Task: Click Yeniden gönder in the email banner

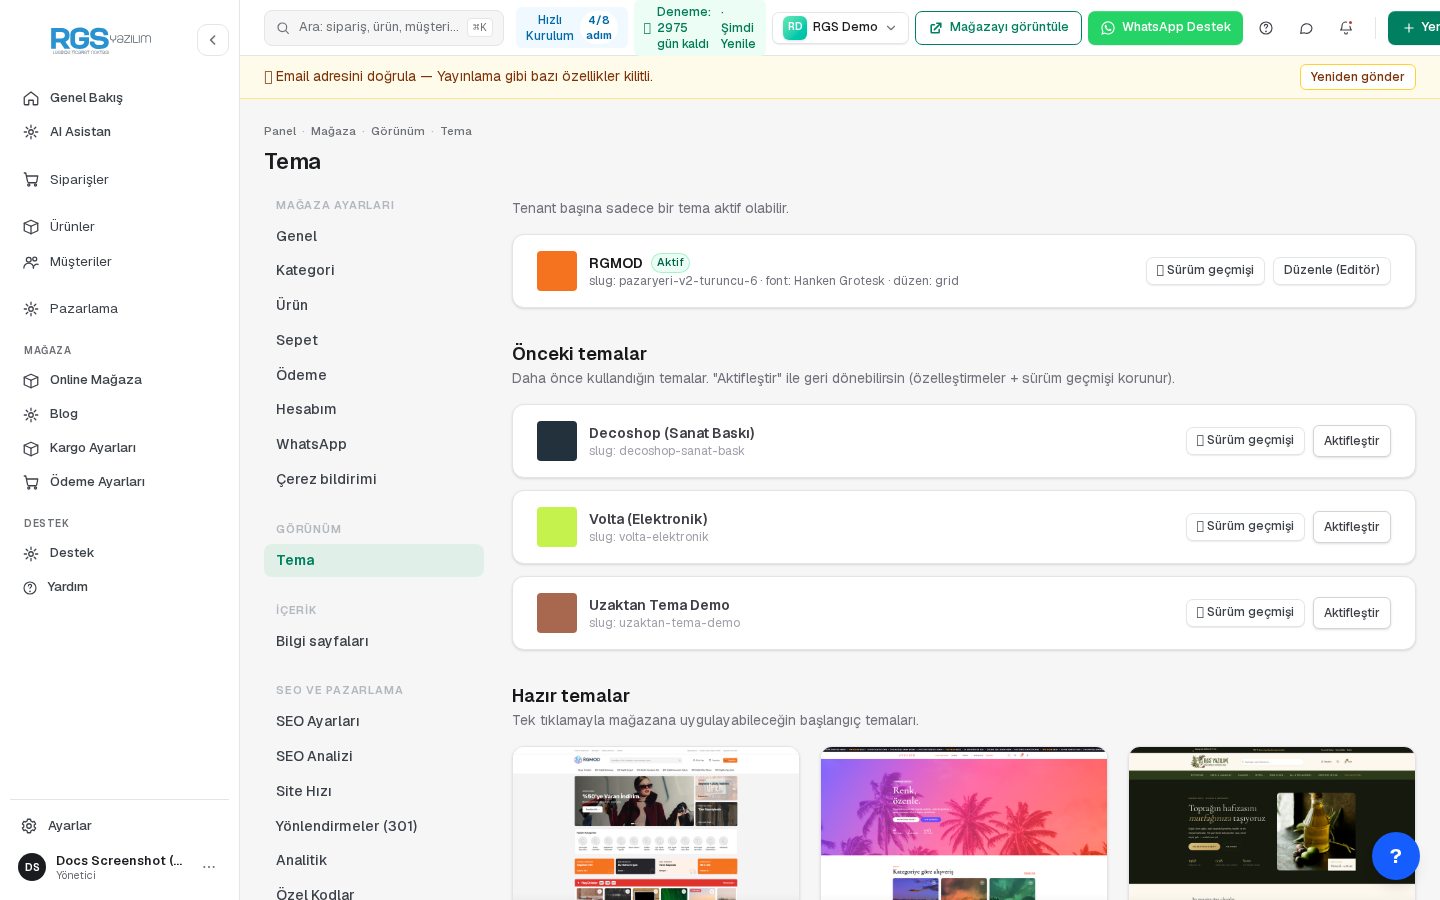Action: (1357, 77)
